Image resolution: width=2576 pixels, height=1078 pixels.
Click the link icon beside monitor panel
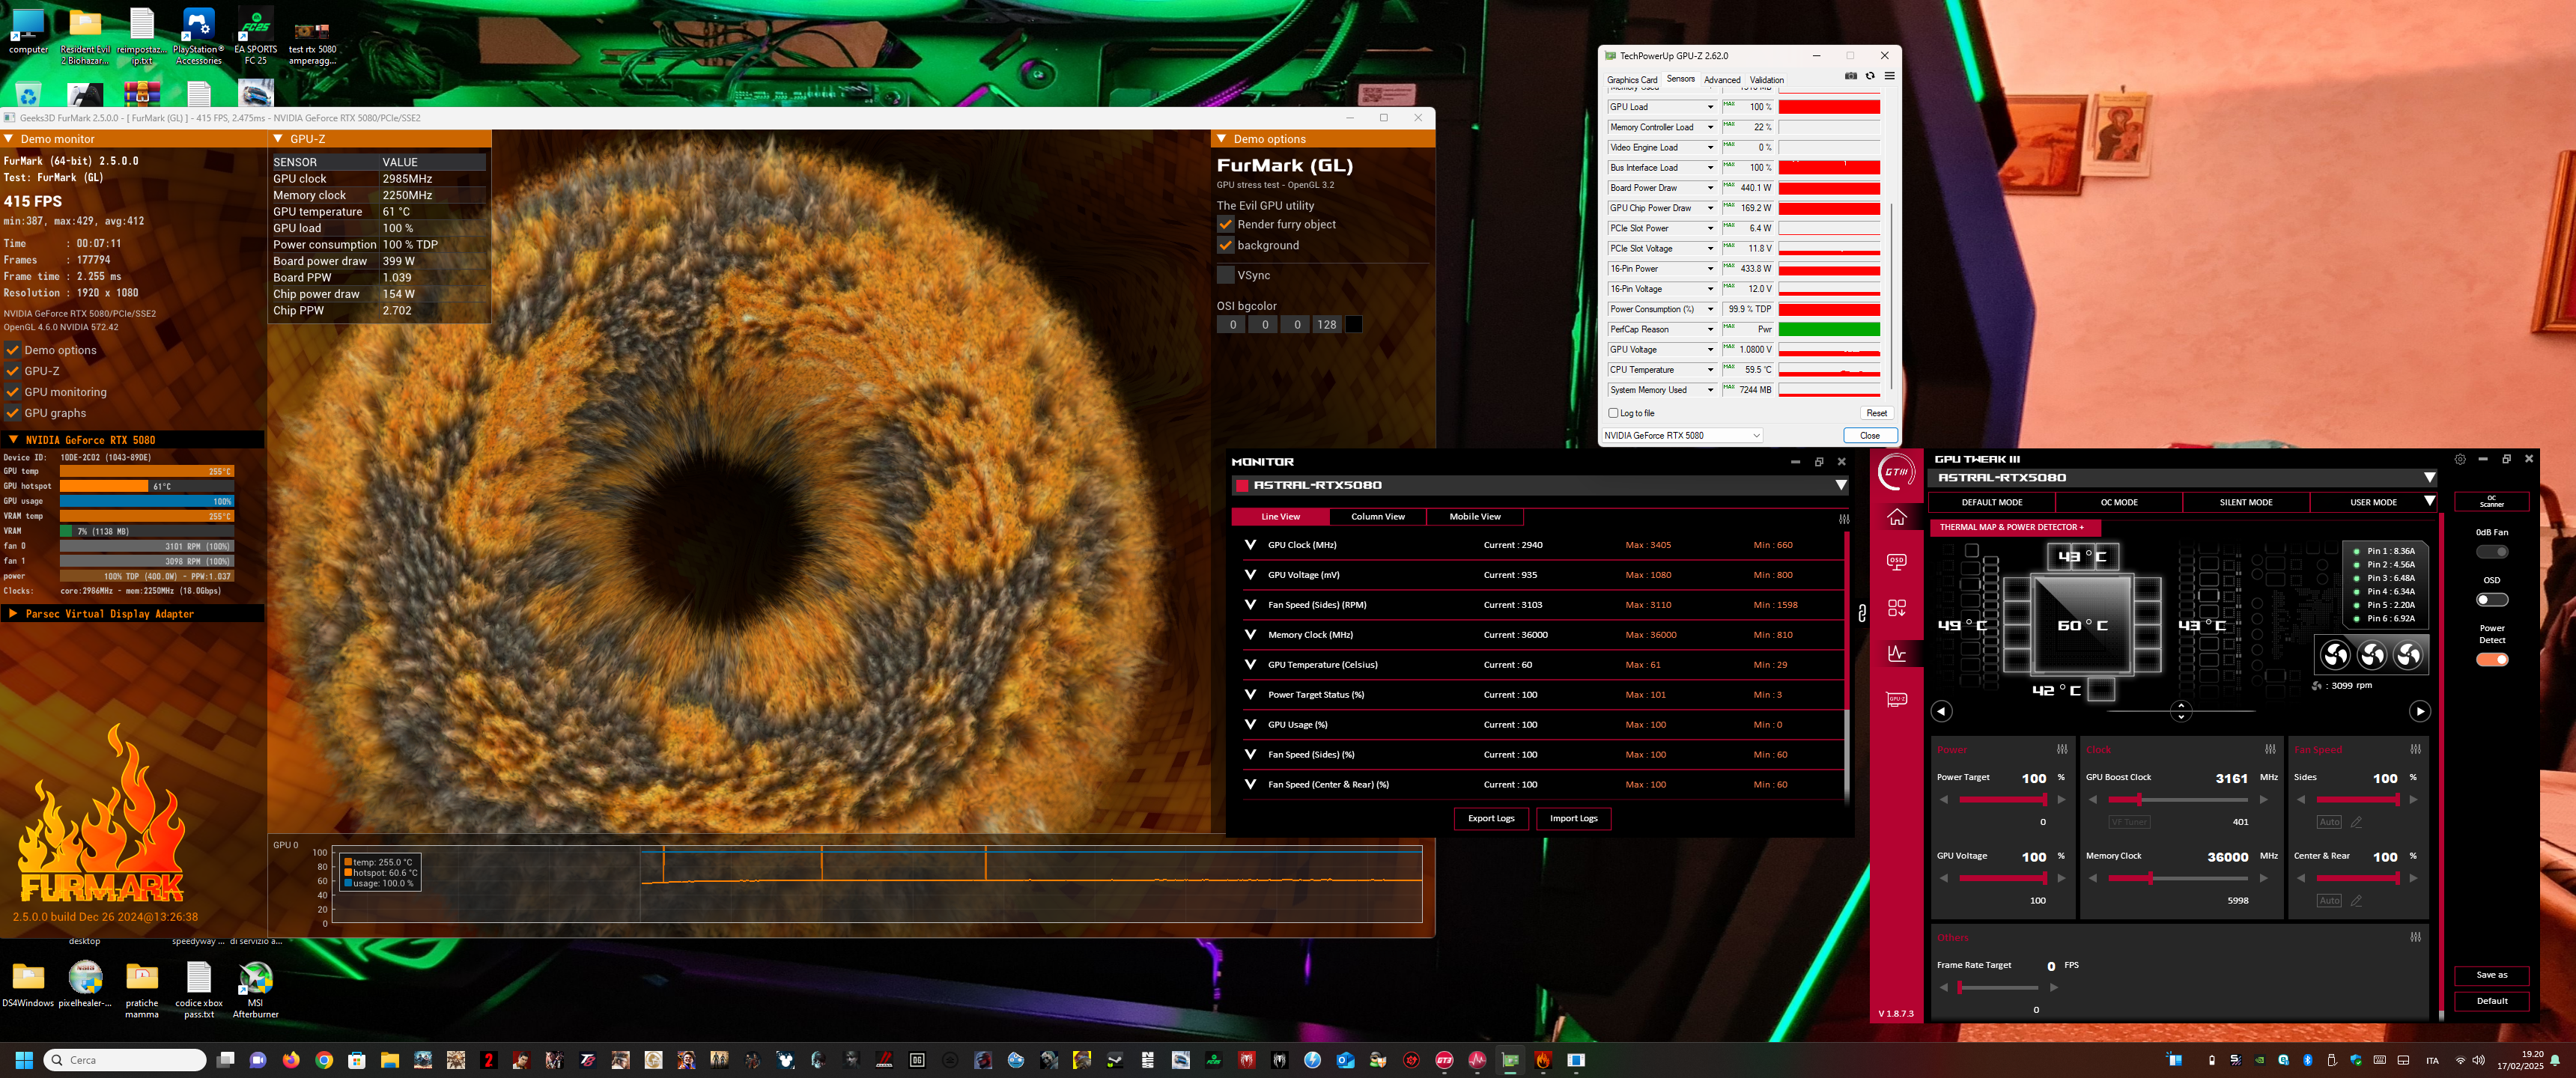coord(1861,613)
